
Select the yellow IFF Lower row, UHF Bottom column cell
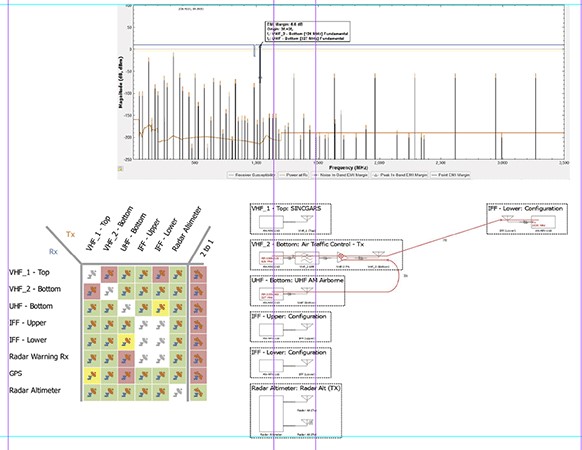click(126, 342)
